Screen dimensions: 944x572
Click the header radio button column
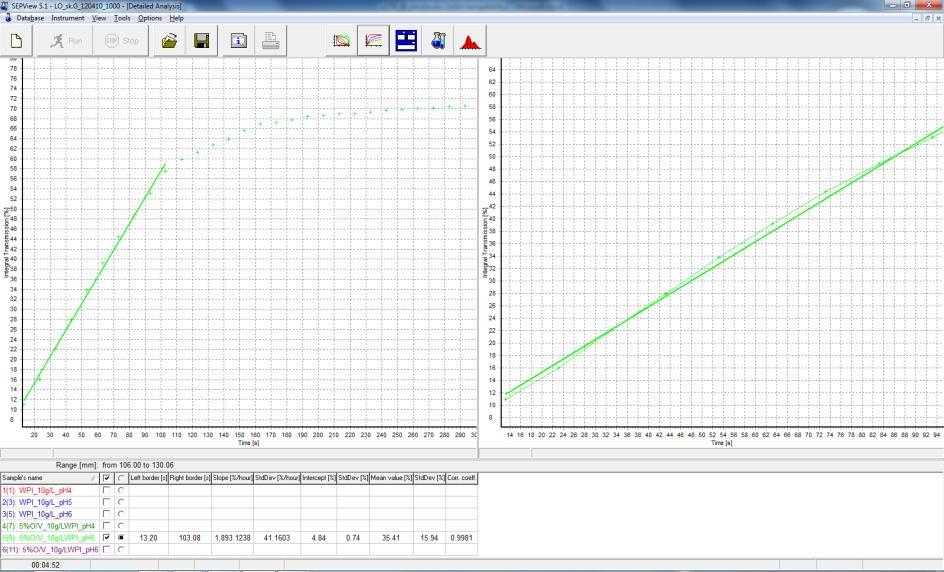(121, 478)
